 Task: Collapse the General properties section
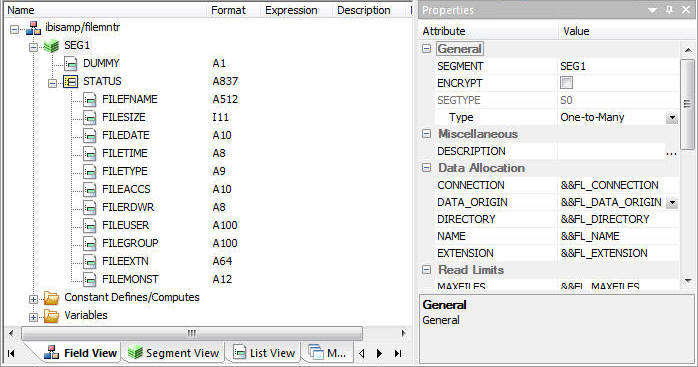pyautogui.click(x=426, y=49)
